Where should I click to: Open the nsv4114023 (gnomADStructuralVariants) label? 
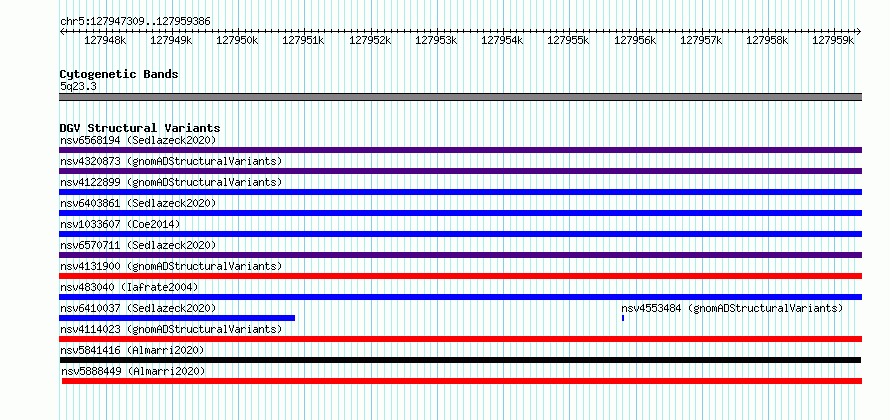pos(171,329)
